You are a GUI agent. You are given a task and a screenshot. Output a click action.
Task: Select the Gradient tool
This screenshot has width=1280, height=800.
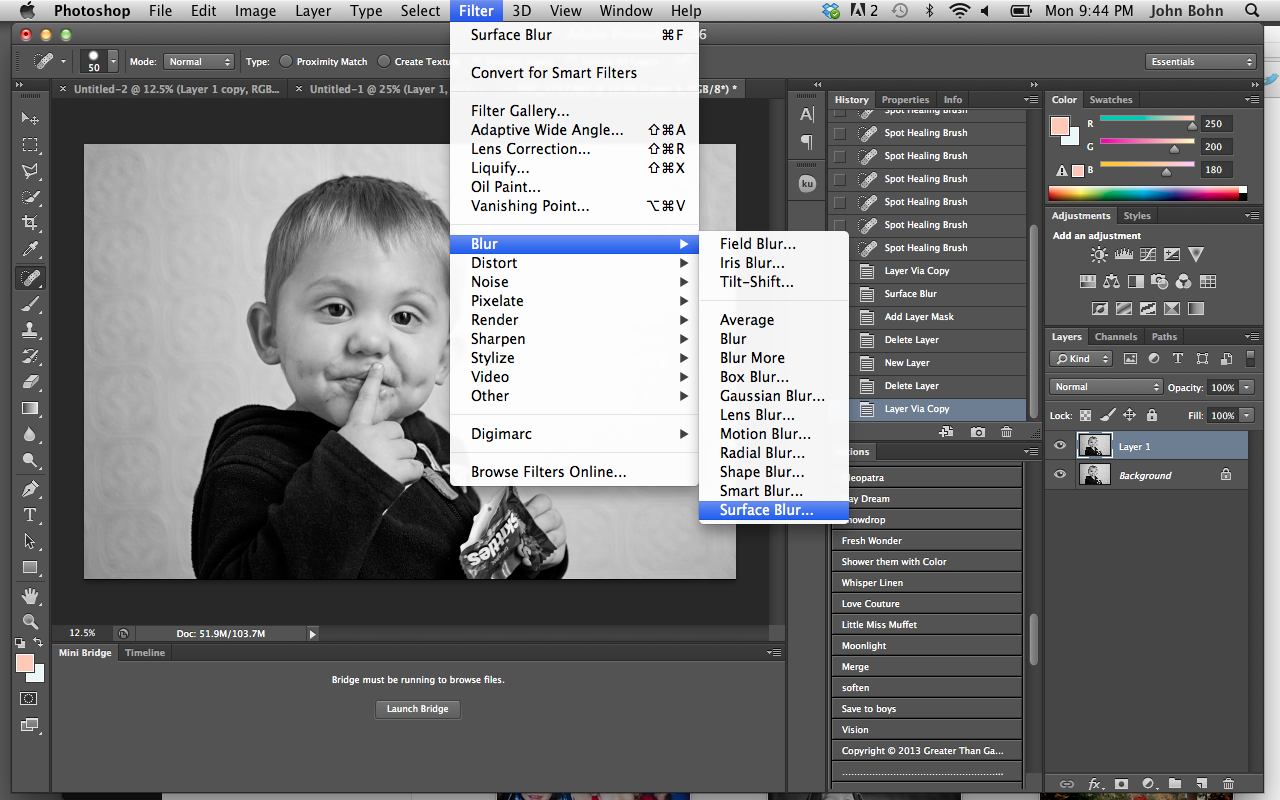pos(30,408)
